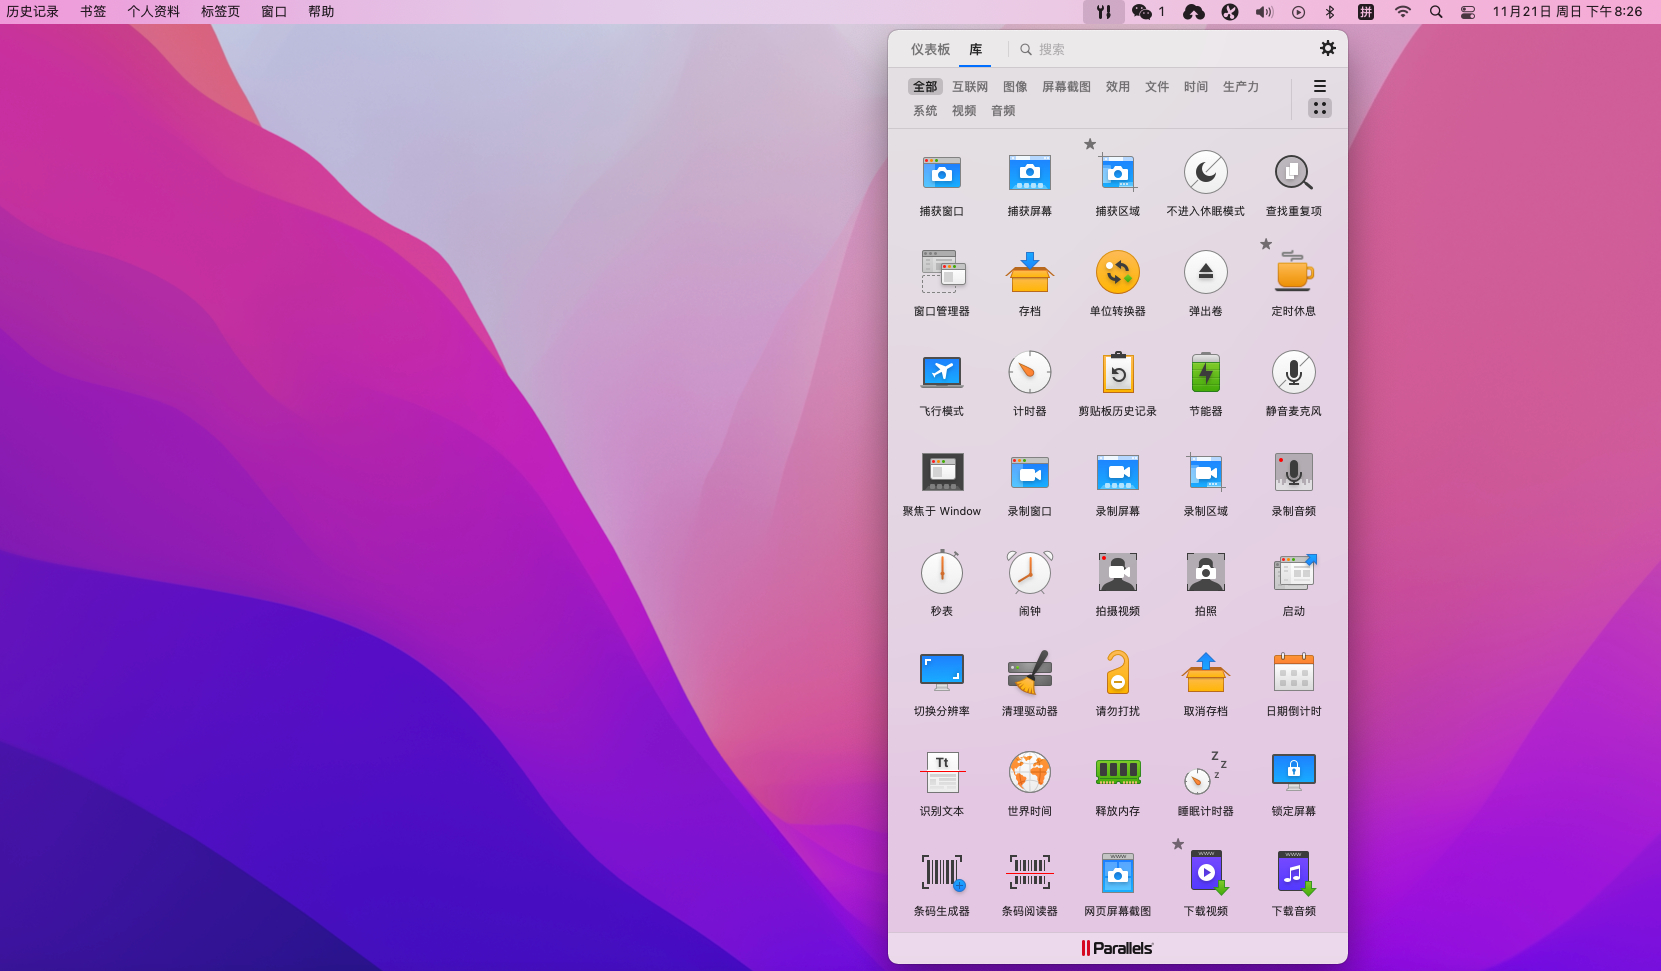
Task: 切换到网格视图模式
Action: tap(1320, 108)
